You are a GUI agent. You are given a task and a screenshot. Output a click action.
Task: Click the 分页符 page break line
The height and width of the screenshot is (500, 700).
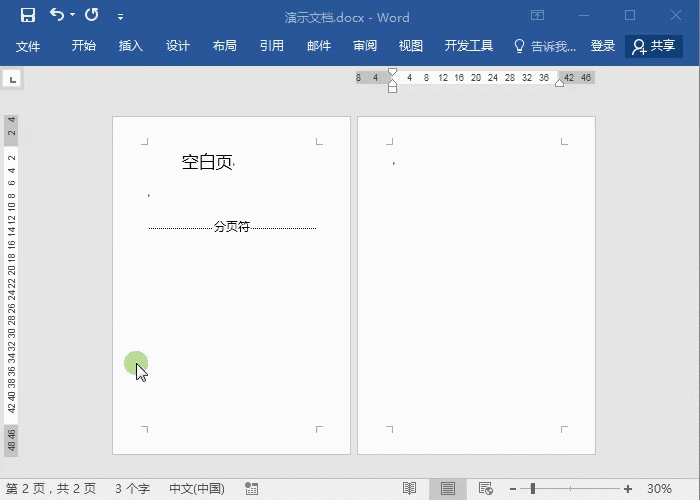232,227
